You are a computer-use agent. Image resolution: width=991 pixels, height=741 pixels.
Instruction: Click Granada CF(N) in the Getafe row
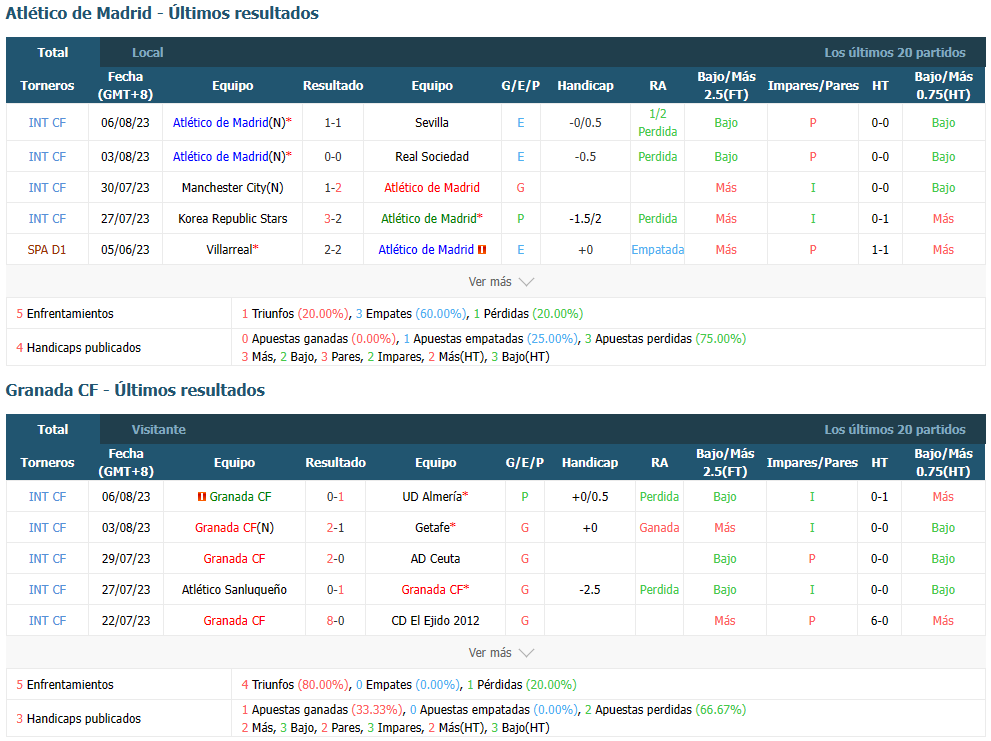click(x=234, y=528)
